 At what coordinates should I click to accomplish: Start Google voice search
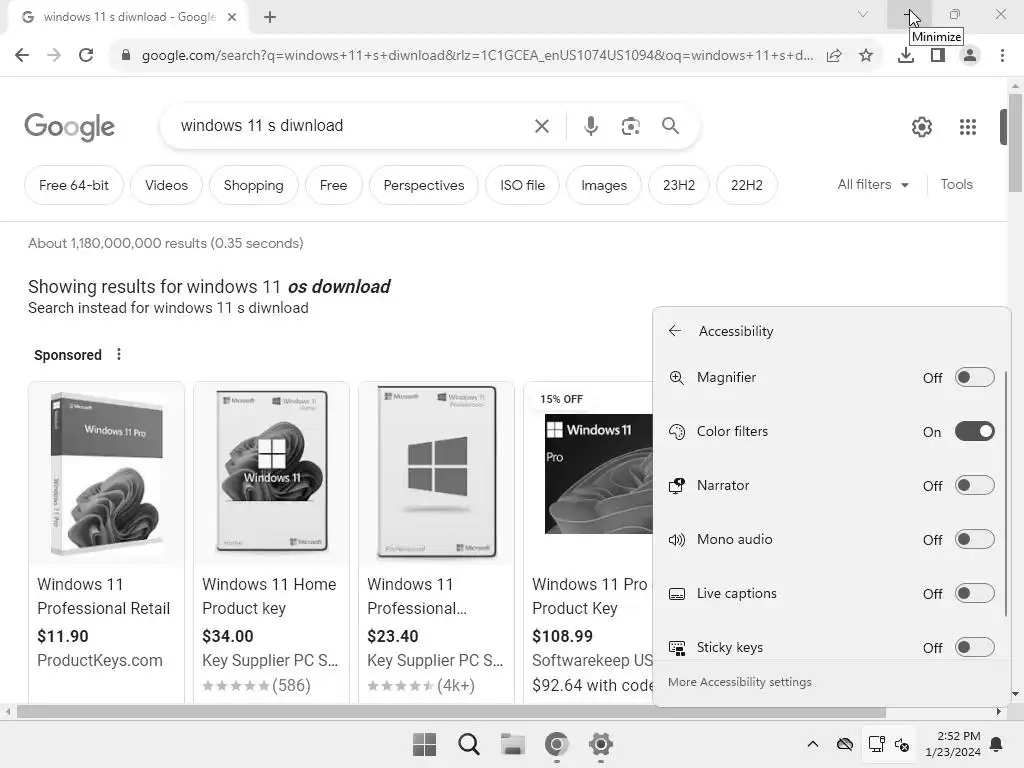[x=591, y=126]
